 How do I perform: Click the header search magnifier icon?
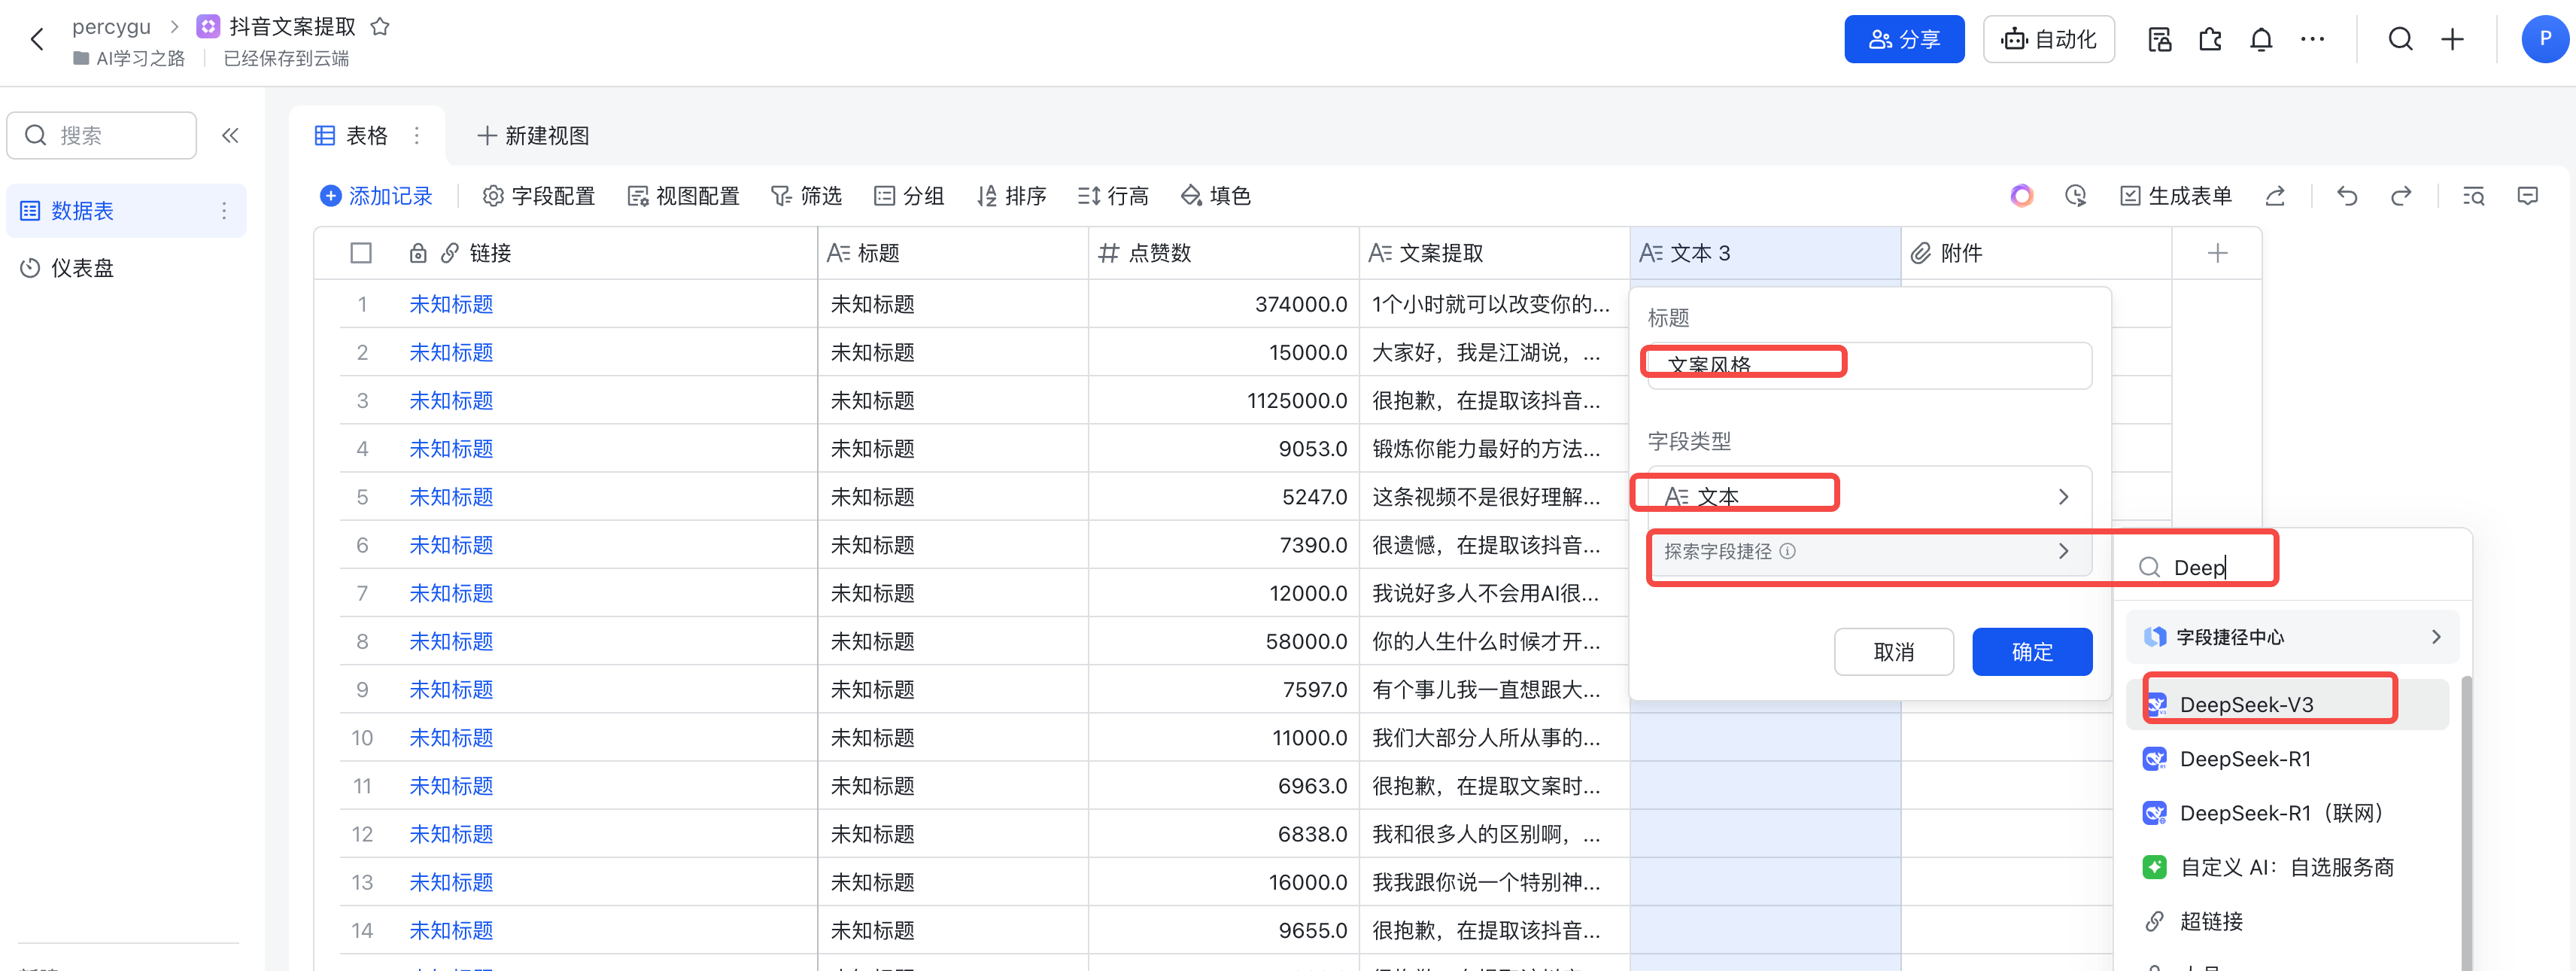(x=2400, y=39)
